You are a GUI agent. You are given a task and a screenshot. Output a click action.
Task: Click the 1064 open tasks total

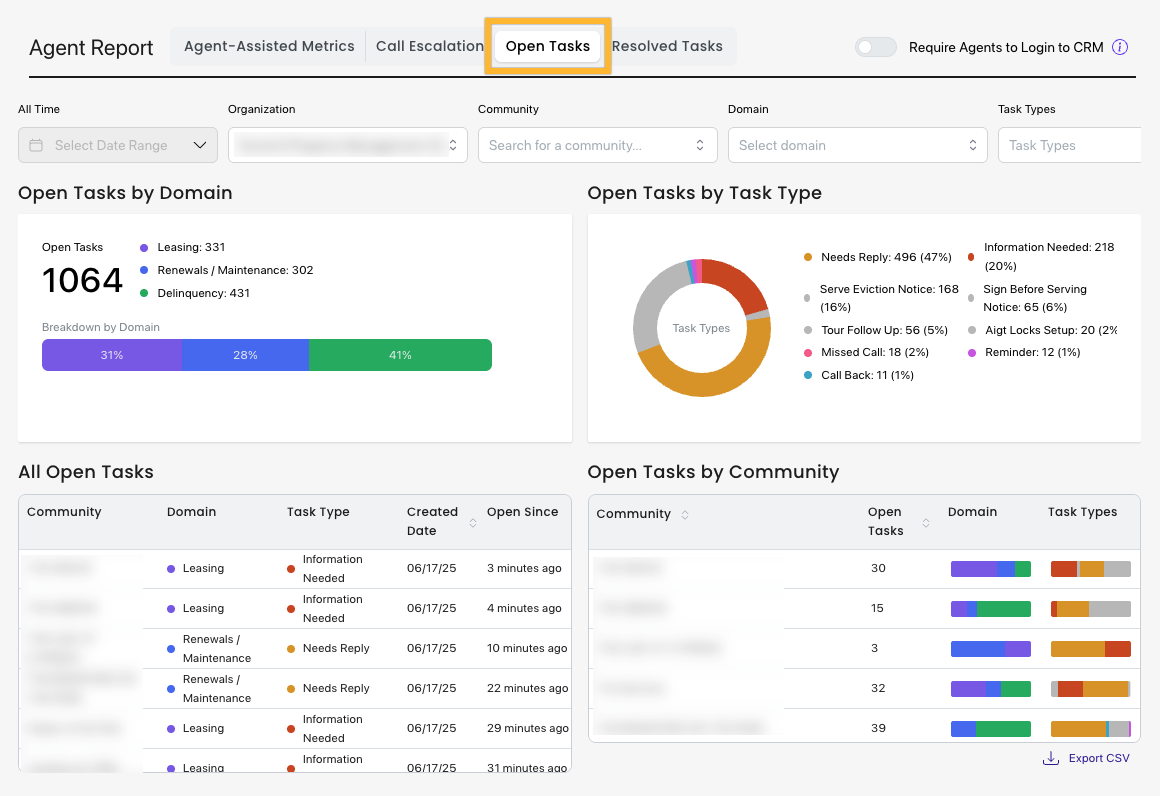coord(82,280)
